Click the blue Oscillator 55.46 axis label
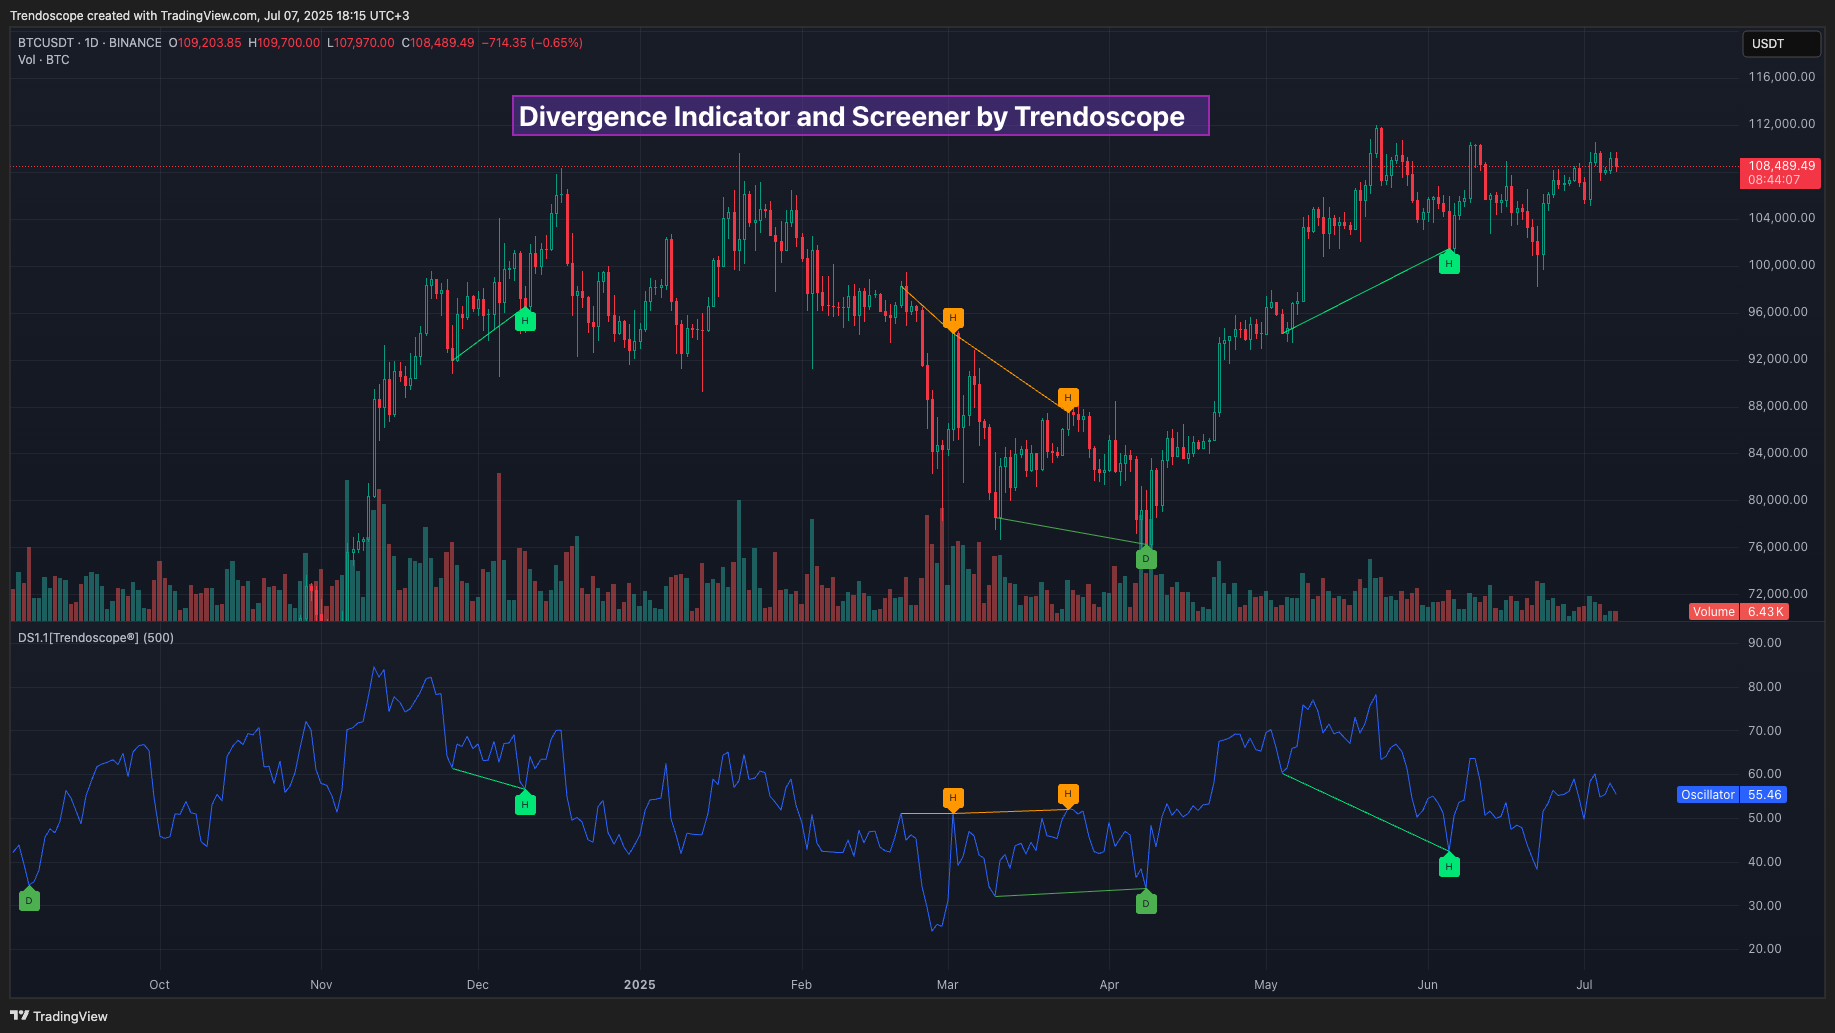Viewport: 1835px width, 1033px height. 1732,795
